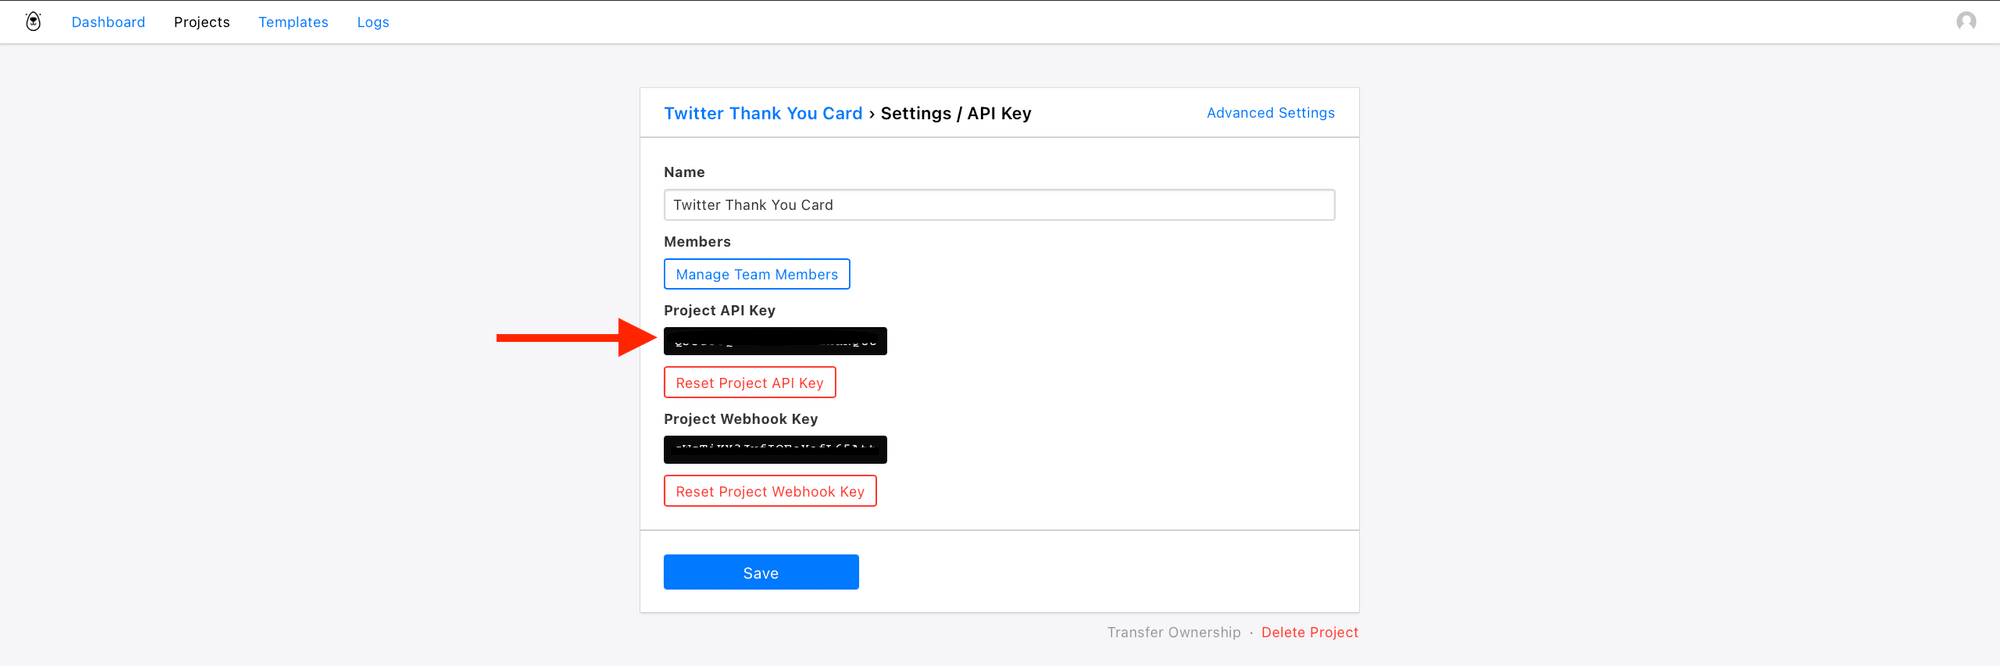Image resolution: width=2000 pixels, height=666 pixels.
Task: Select the redacted Project API Key field
Action: [x=775, y=341]
